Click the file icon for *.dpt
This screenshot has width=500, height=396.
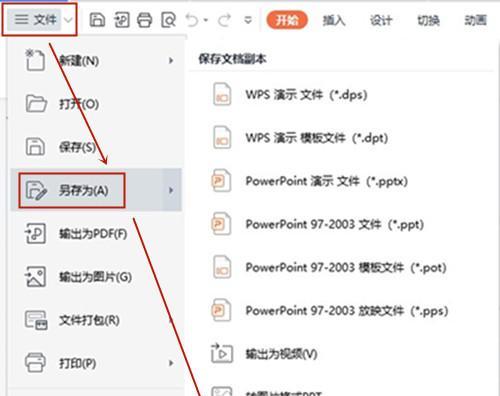[x=222, y=137]
